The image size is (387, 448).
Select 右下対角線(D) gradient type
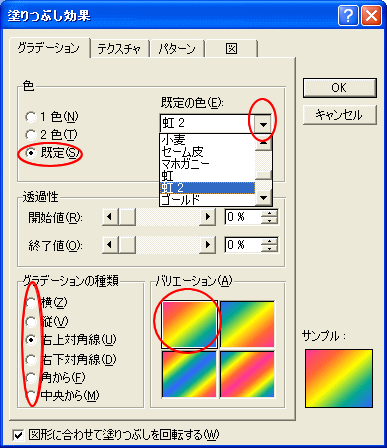[71, 359]
